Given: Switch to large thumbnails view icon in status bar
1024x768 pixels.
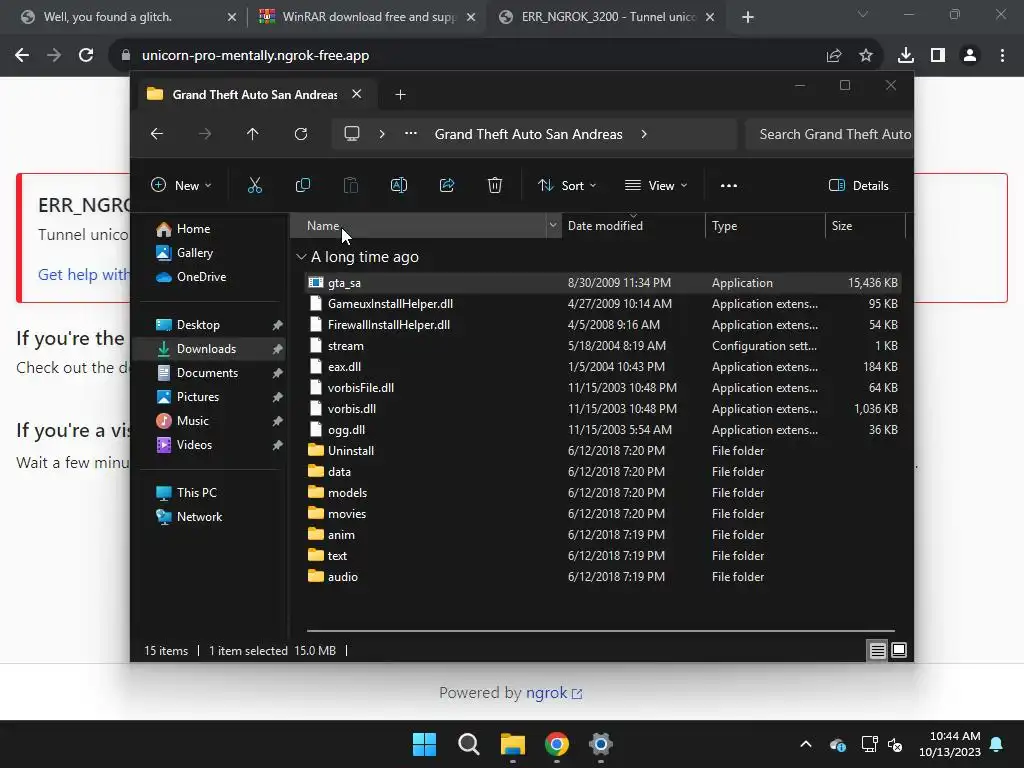Looking at the screenshot, I should [899, 650].
